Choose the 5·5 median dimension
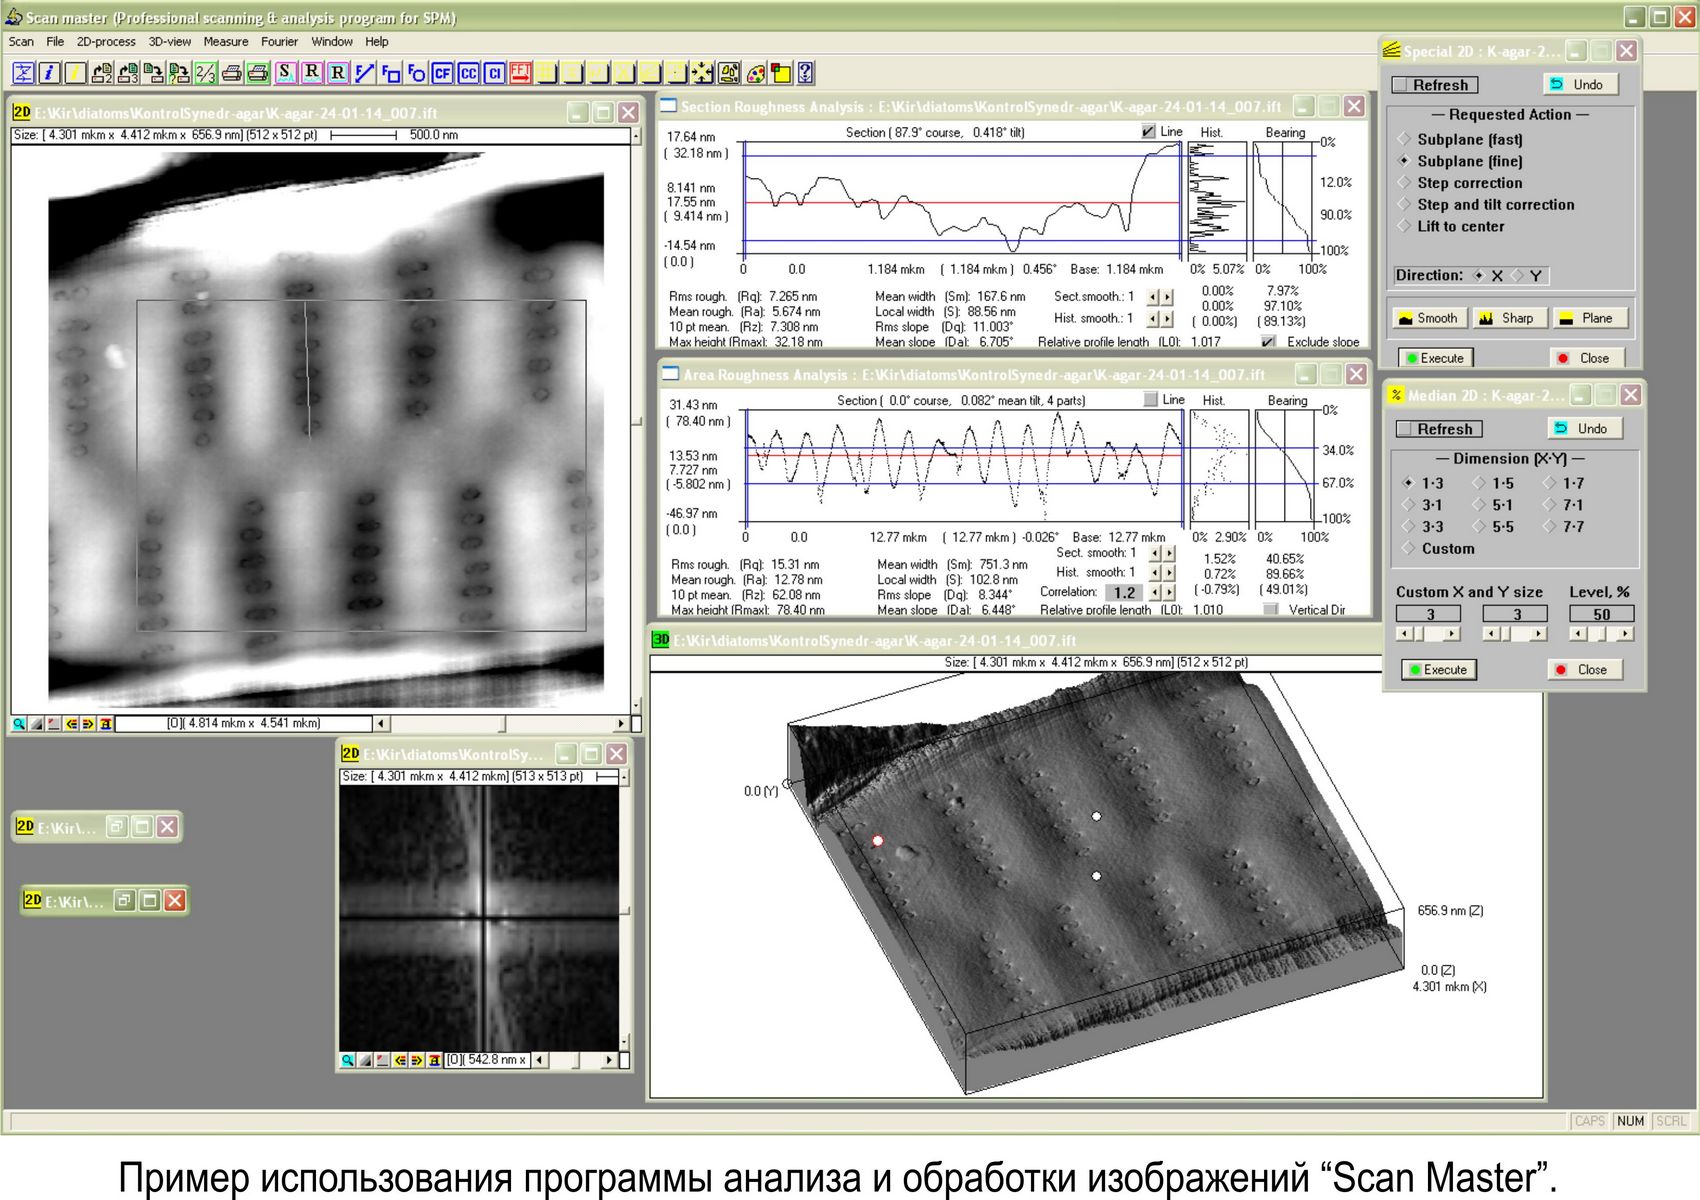This screenshot has width=1700, height=1200. point(1480,527)
